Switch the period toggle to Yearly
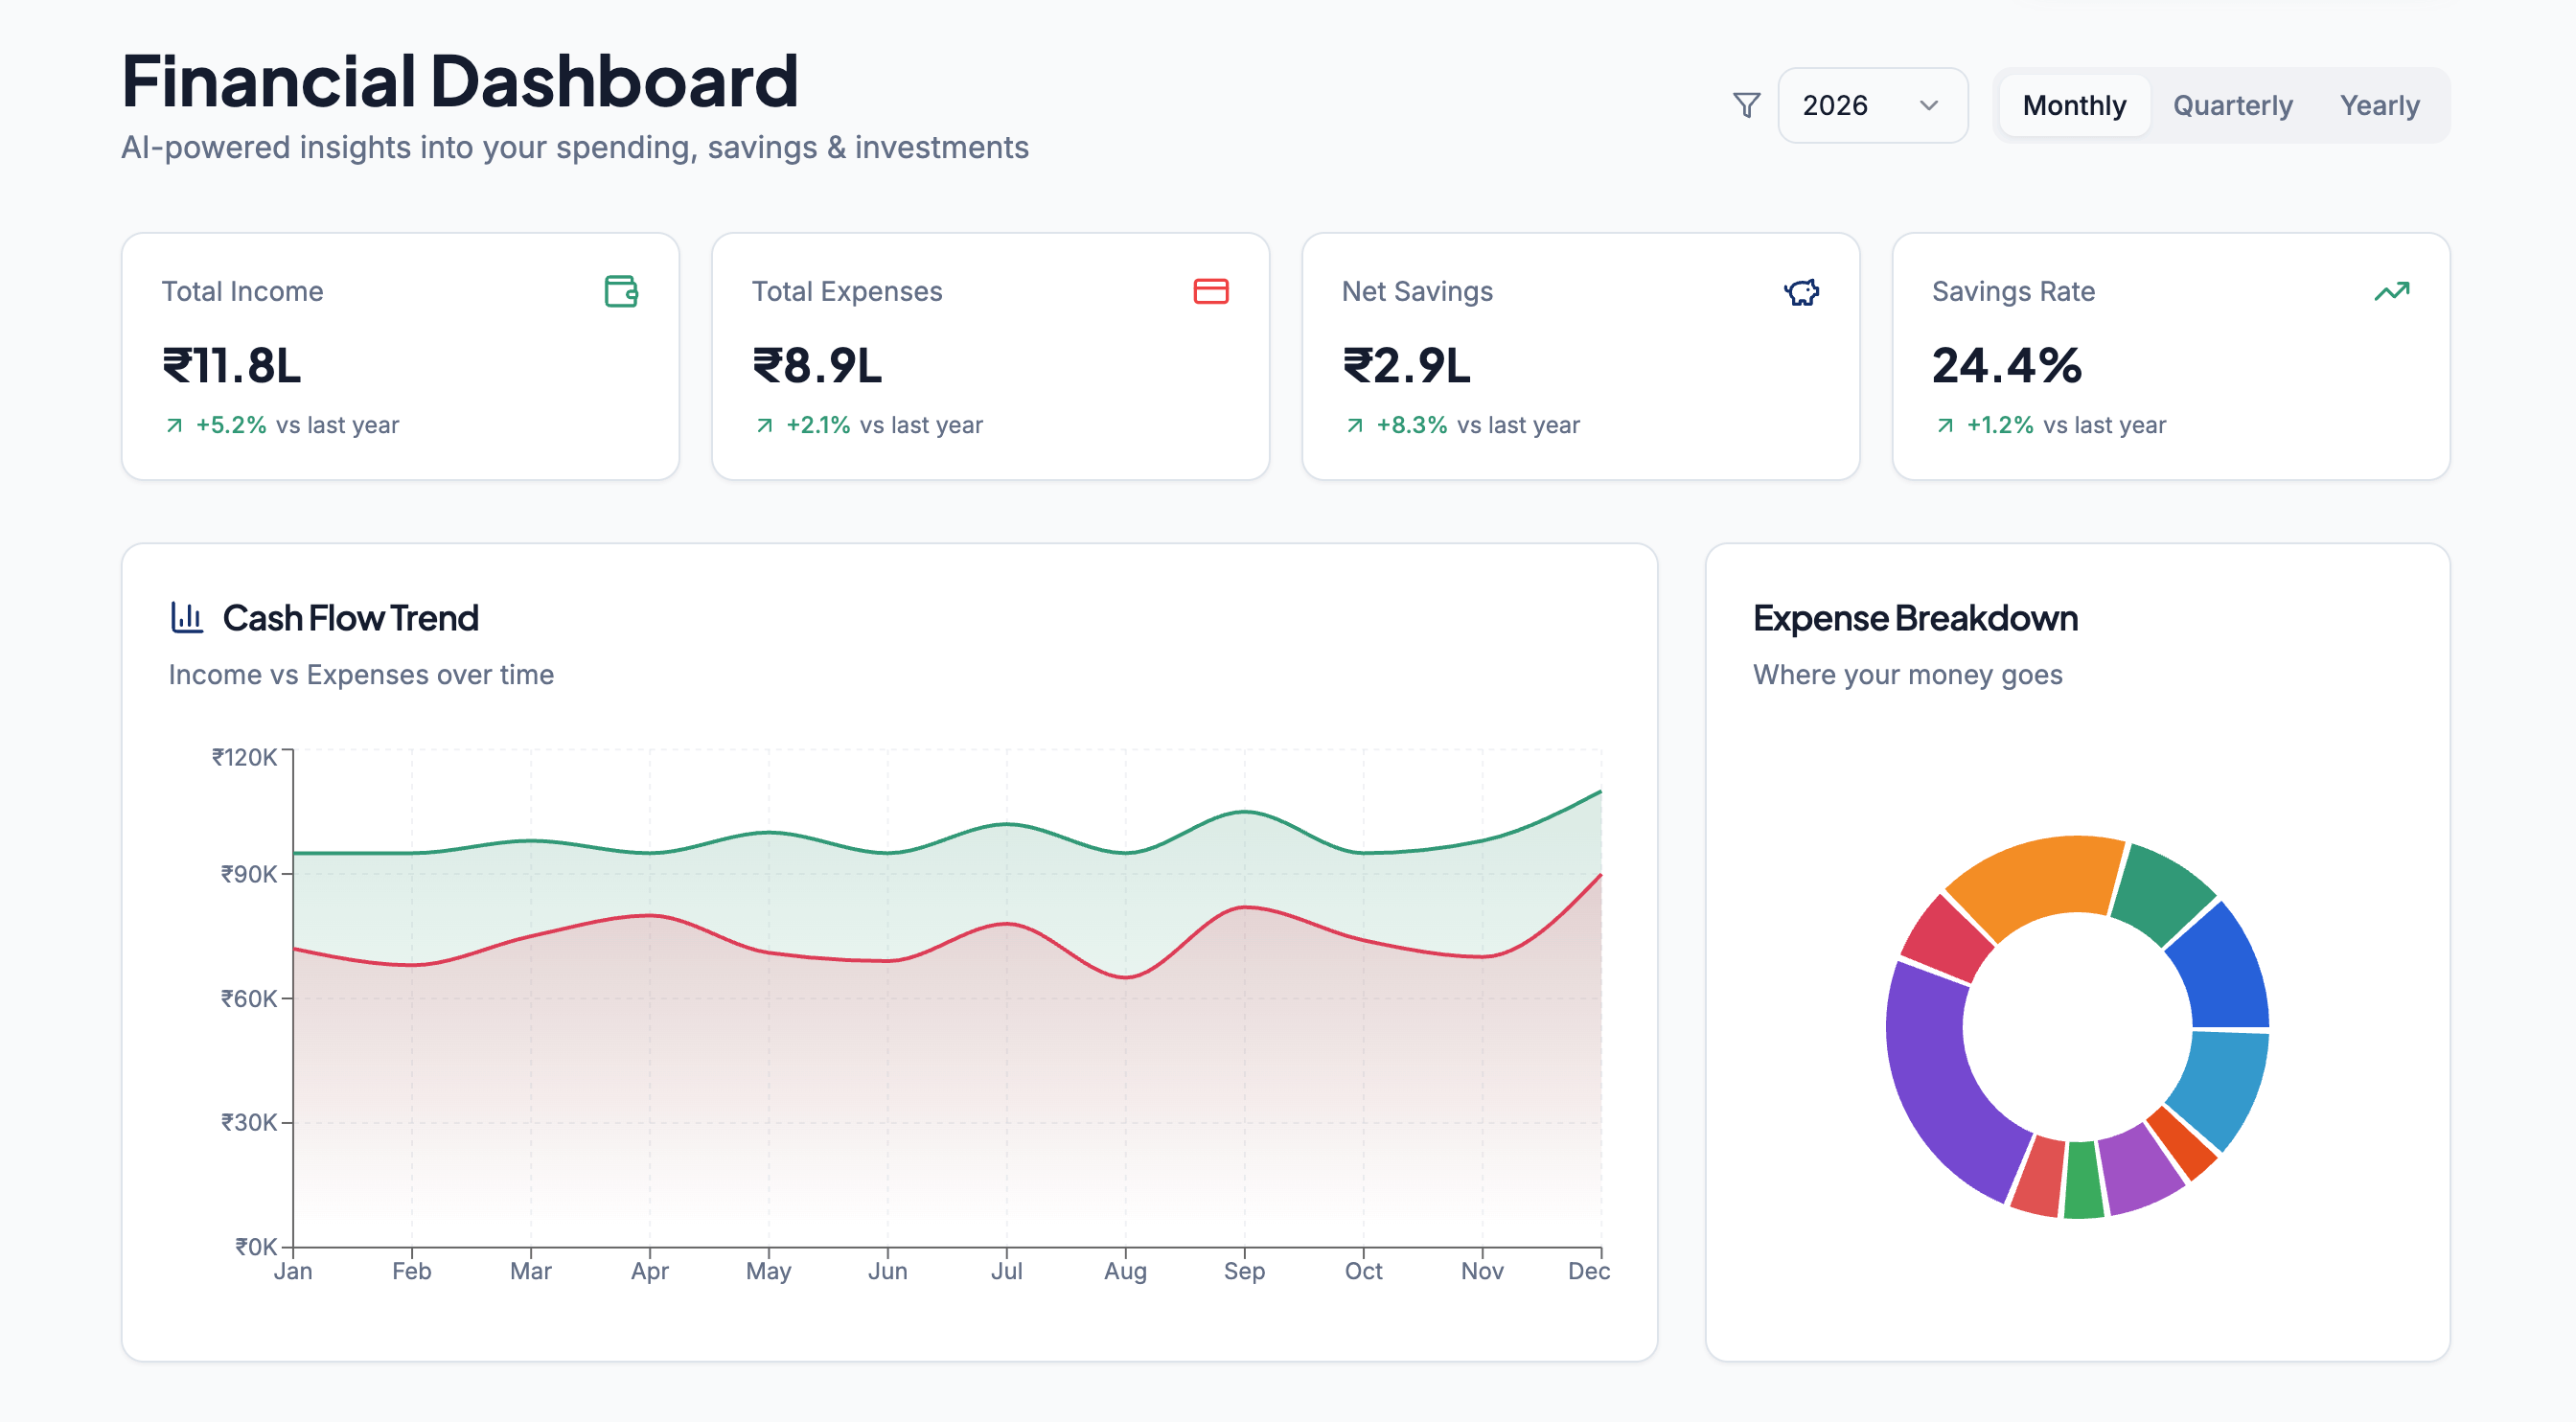2576x1422 pixels. (2378, 105)
